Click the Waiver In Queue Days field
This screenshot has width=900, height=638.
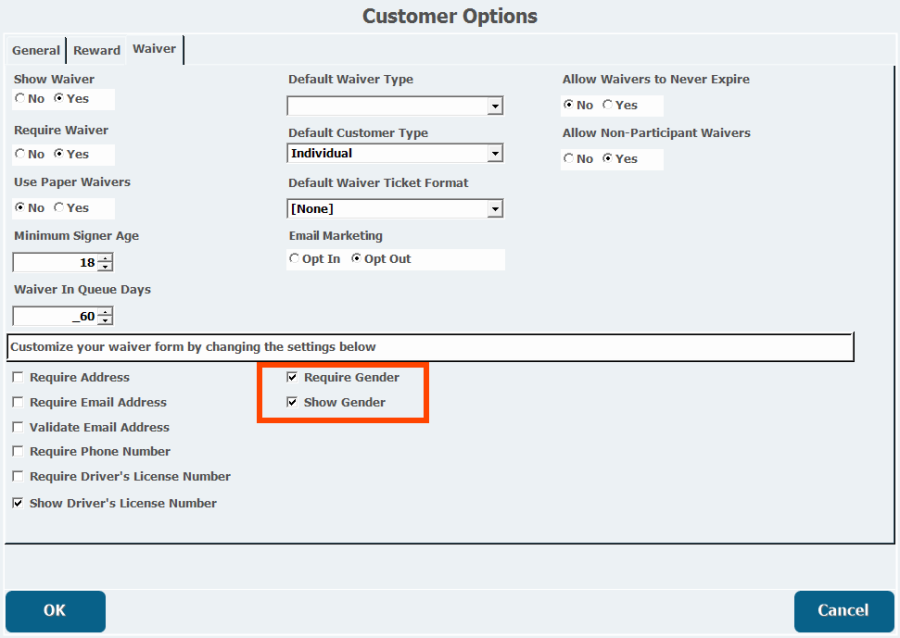[x=55, y=317]
